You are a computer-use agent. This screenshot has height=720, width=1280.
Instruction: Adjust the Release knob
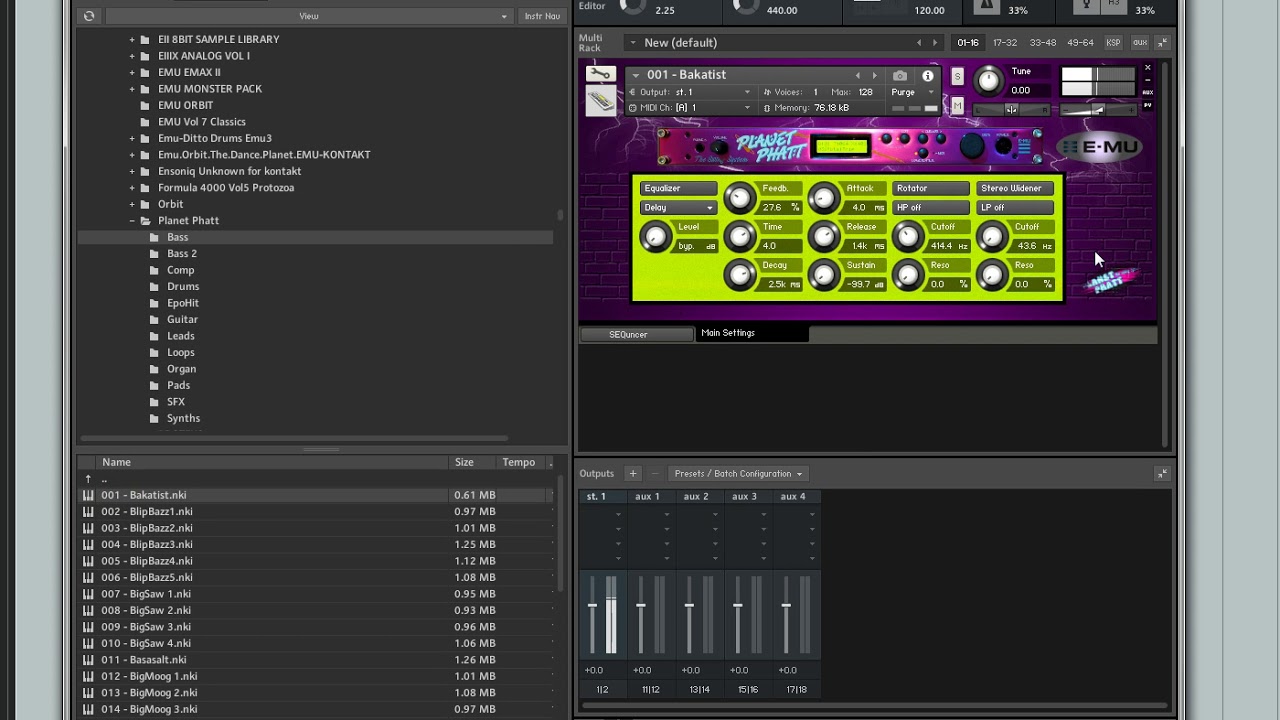point(824,236)
